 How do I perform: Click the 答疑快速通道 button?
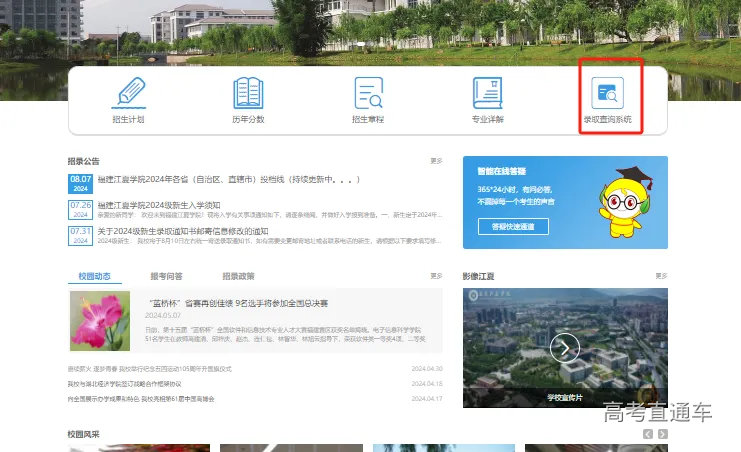pyautogui.click(x=513, y=226)
